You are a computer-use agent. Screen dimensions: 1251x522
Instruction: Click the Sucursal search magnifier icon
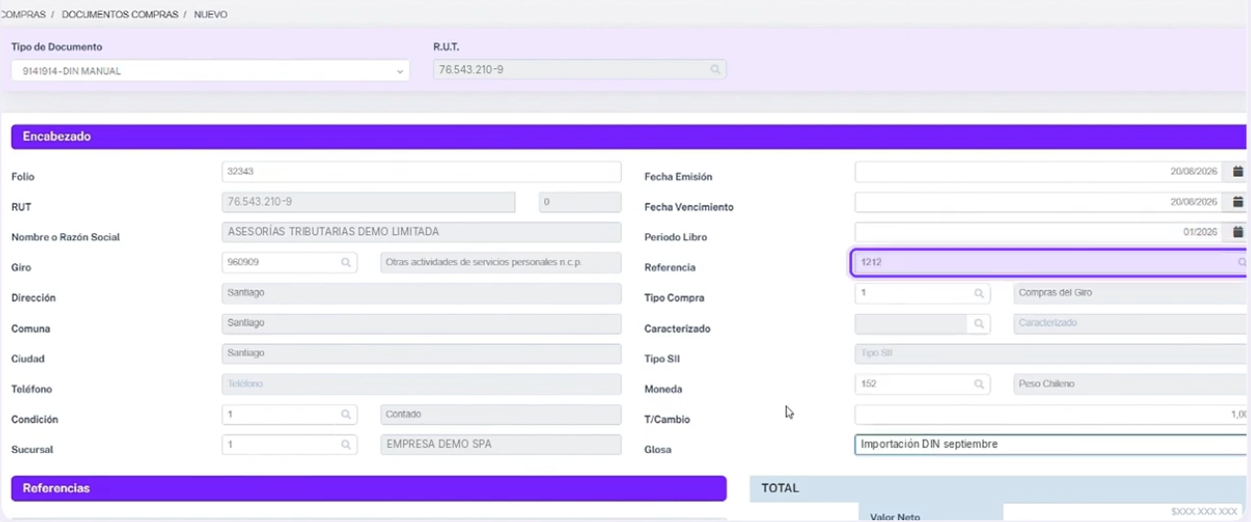pos(346,445)
